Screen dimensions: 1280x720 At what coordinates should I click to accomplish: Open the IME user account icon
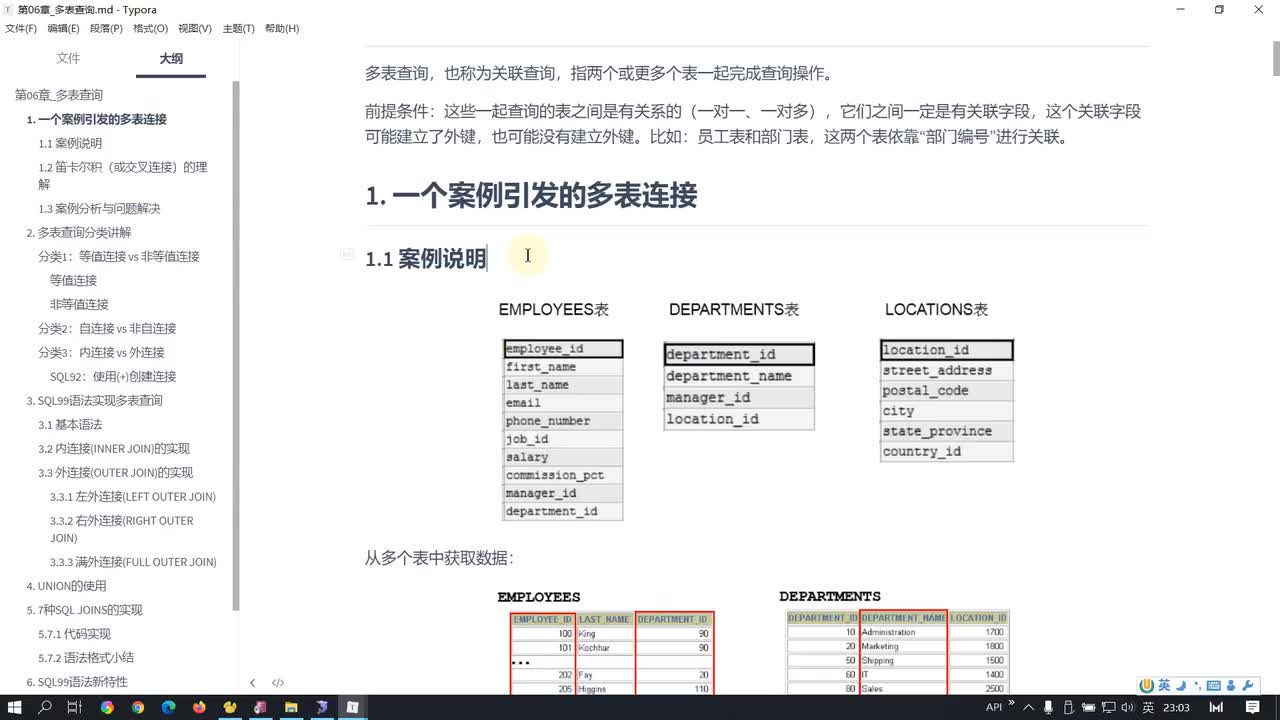click(1231, 685)
